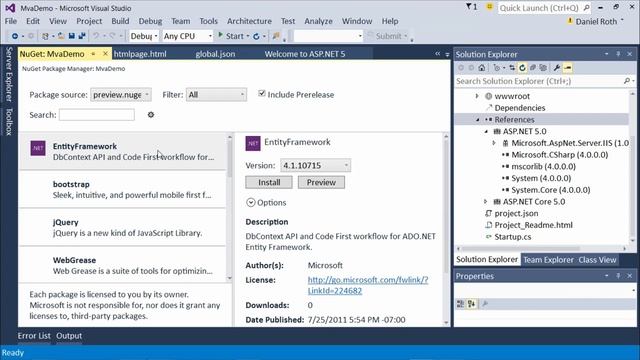
Task: Collapse the References tree node
Action: tap(477, 120)
